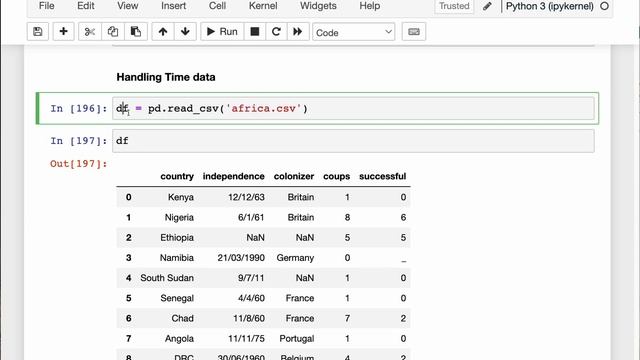Click the Out[197] output prompt

coord(78,164)
